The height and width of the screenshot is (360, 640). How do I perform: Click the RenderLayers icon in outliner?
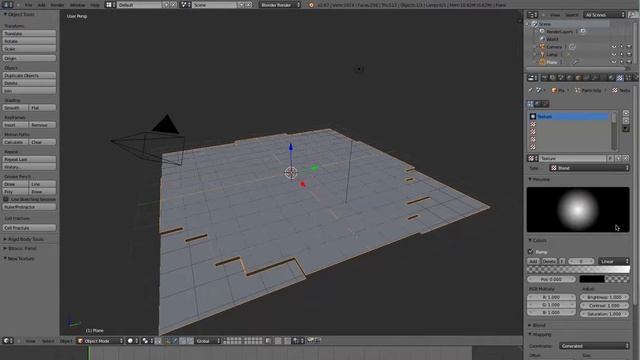click(x=542, y=31)
